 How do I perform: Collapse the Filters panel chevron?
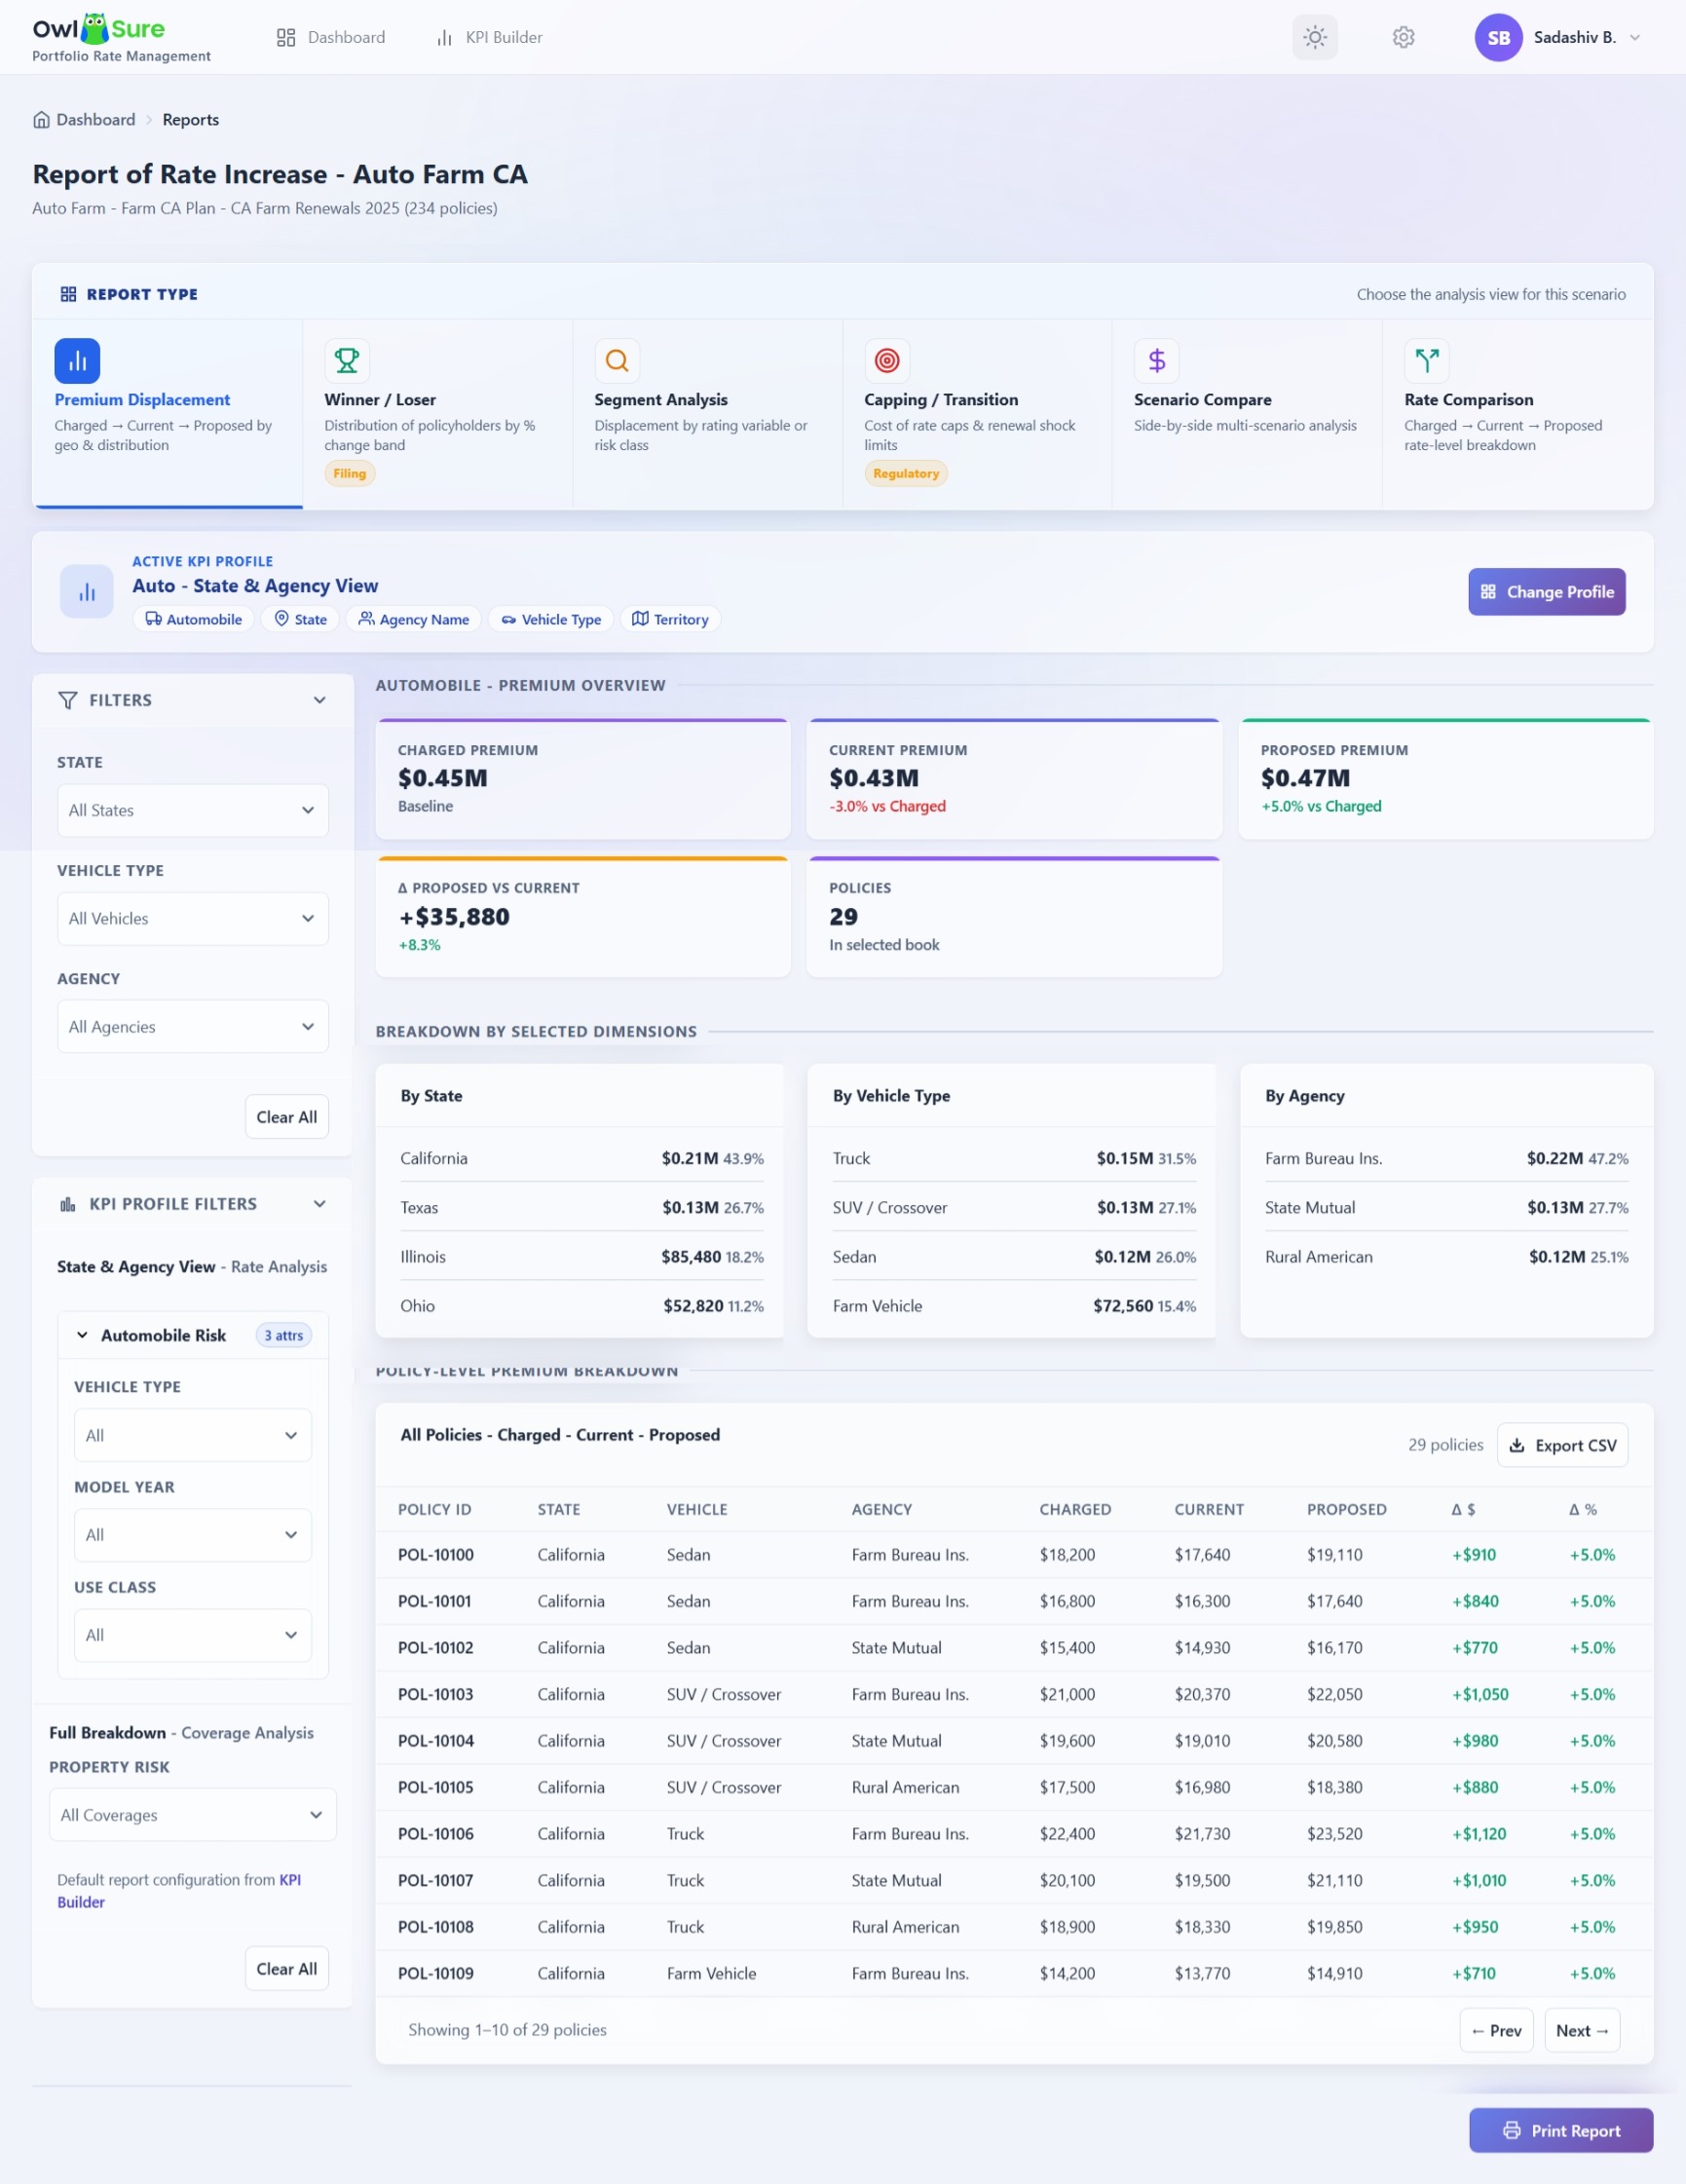319,700
